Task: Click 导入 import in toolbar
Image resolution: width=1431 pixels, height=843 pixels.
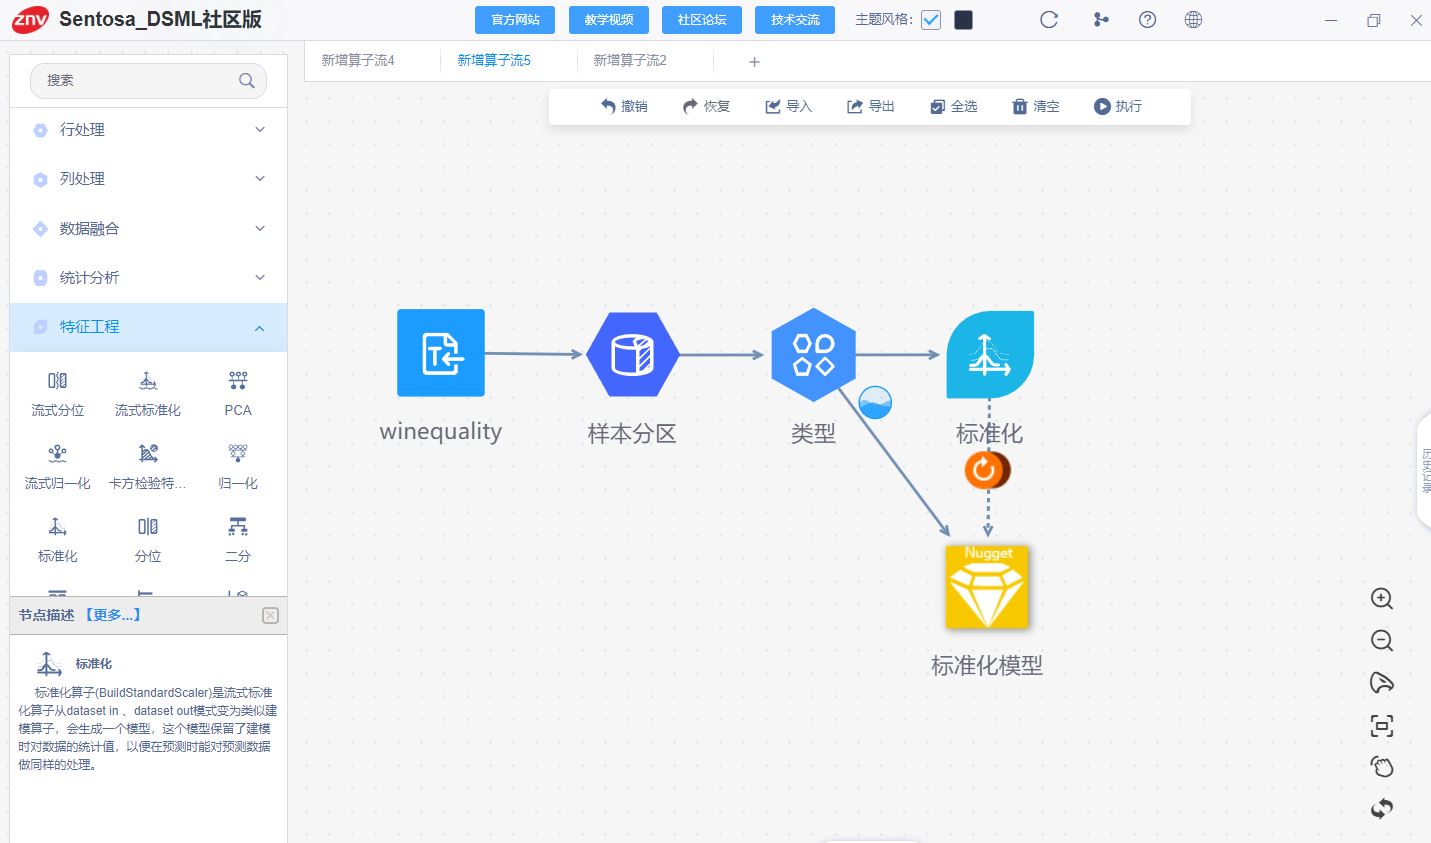Action: (x=788, y=106)
